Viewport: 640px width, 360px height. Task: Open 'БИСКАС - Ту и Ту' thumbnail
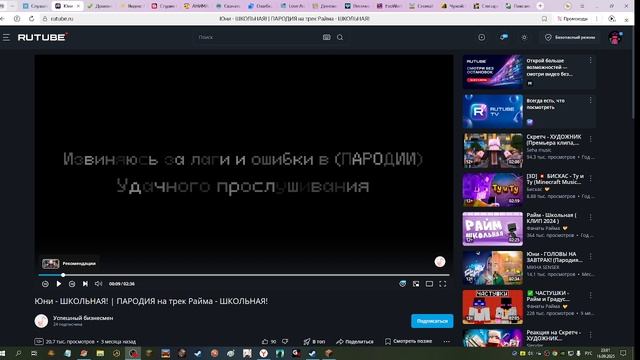click(x=493, y=189)
